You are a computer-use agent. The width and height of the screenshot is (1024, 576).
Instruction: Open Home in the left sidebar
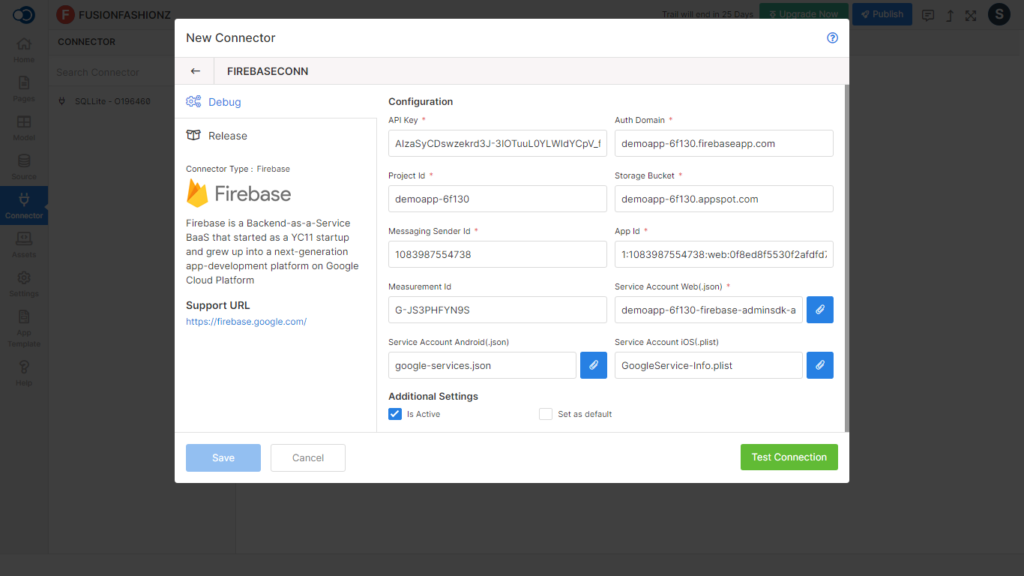coord(24,50)
